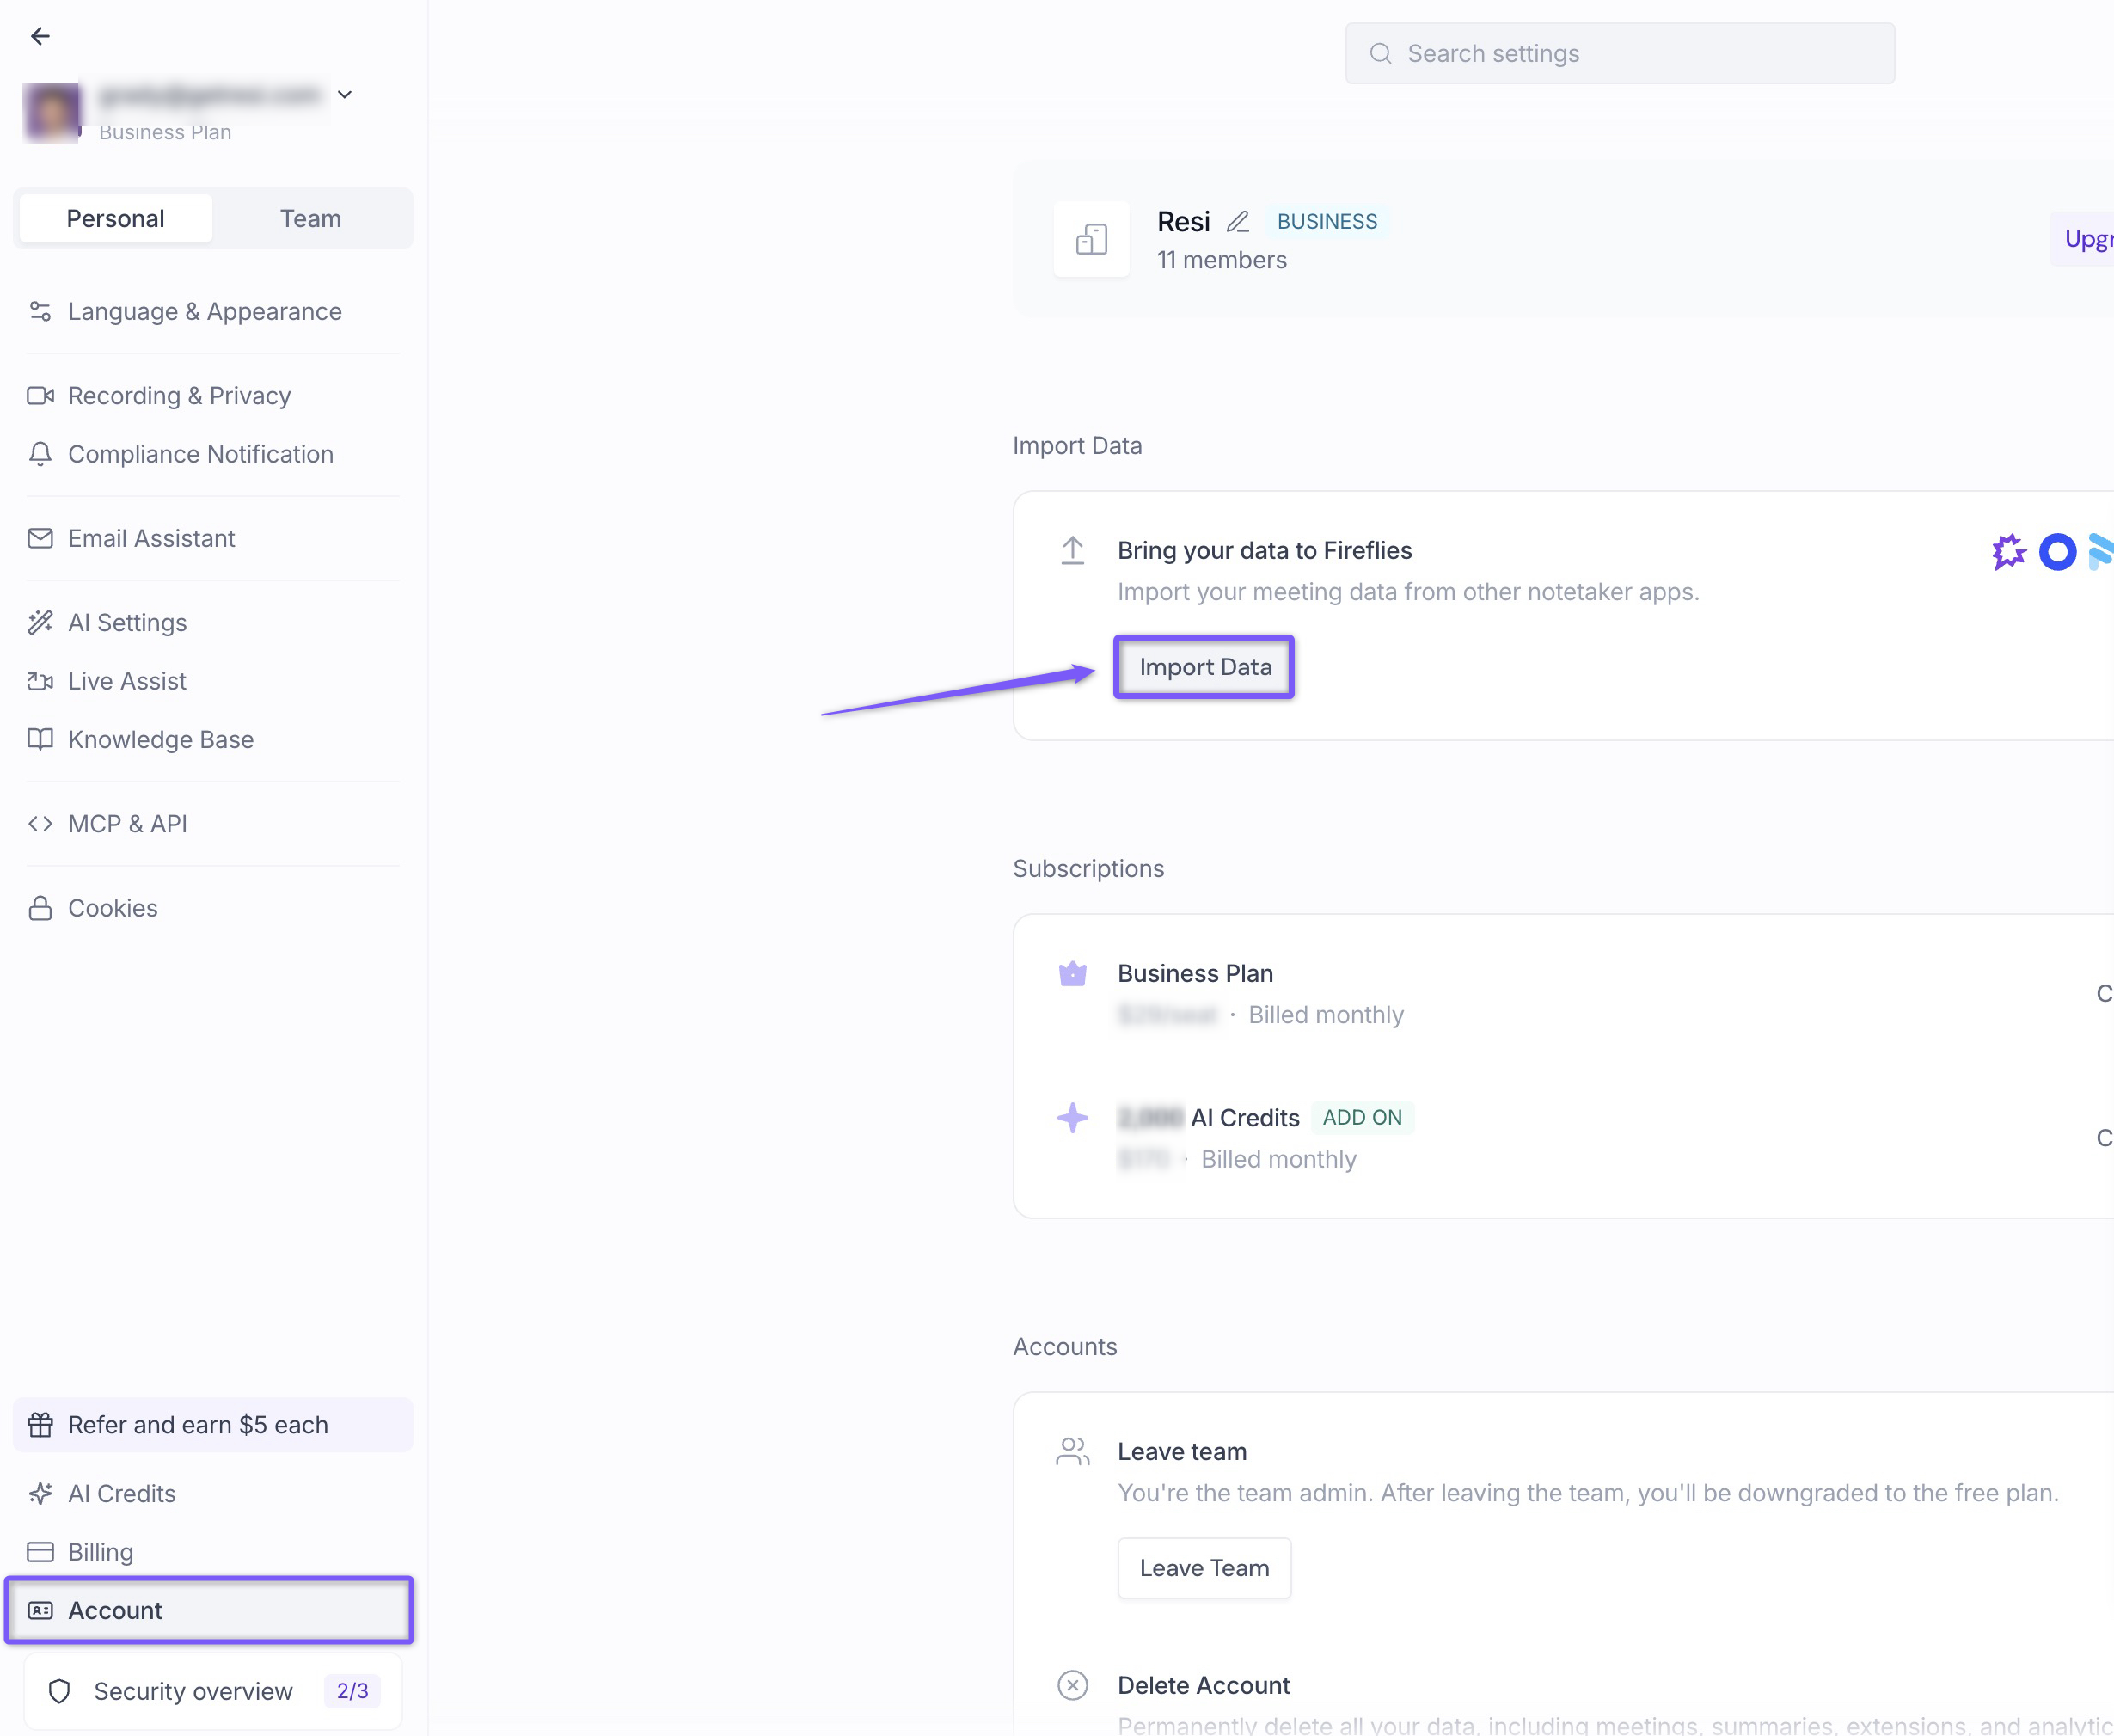Click the Knowledge Base book icon

point(40,739)
